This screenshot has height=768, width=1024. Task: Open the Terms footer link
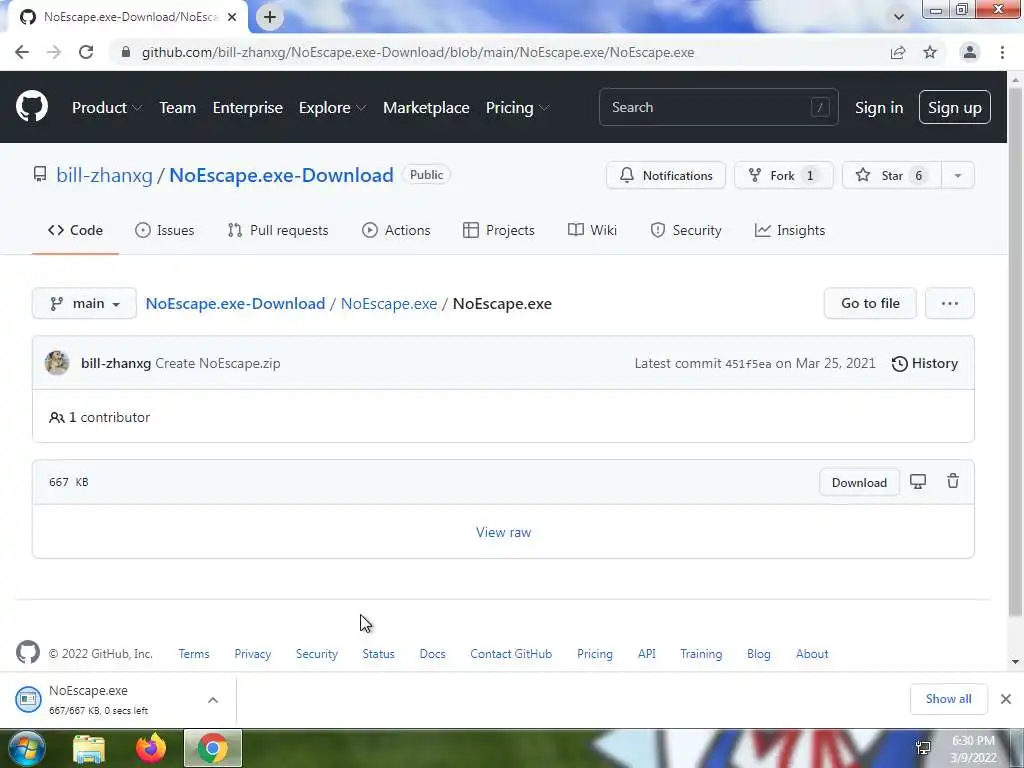pos(194,654)
